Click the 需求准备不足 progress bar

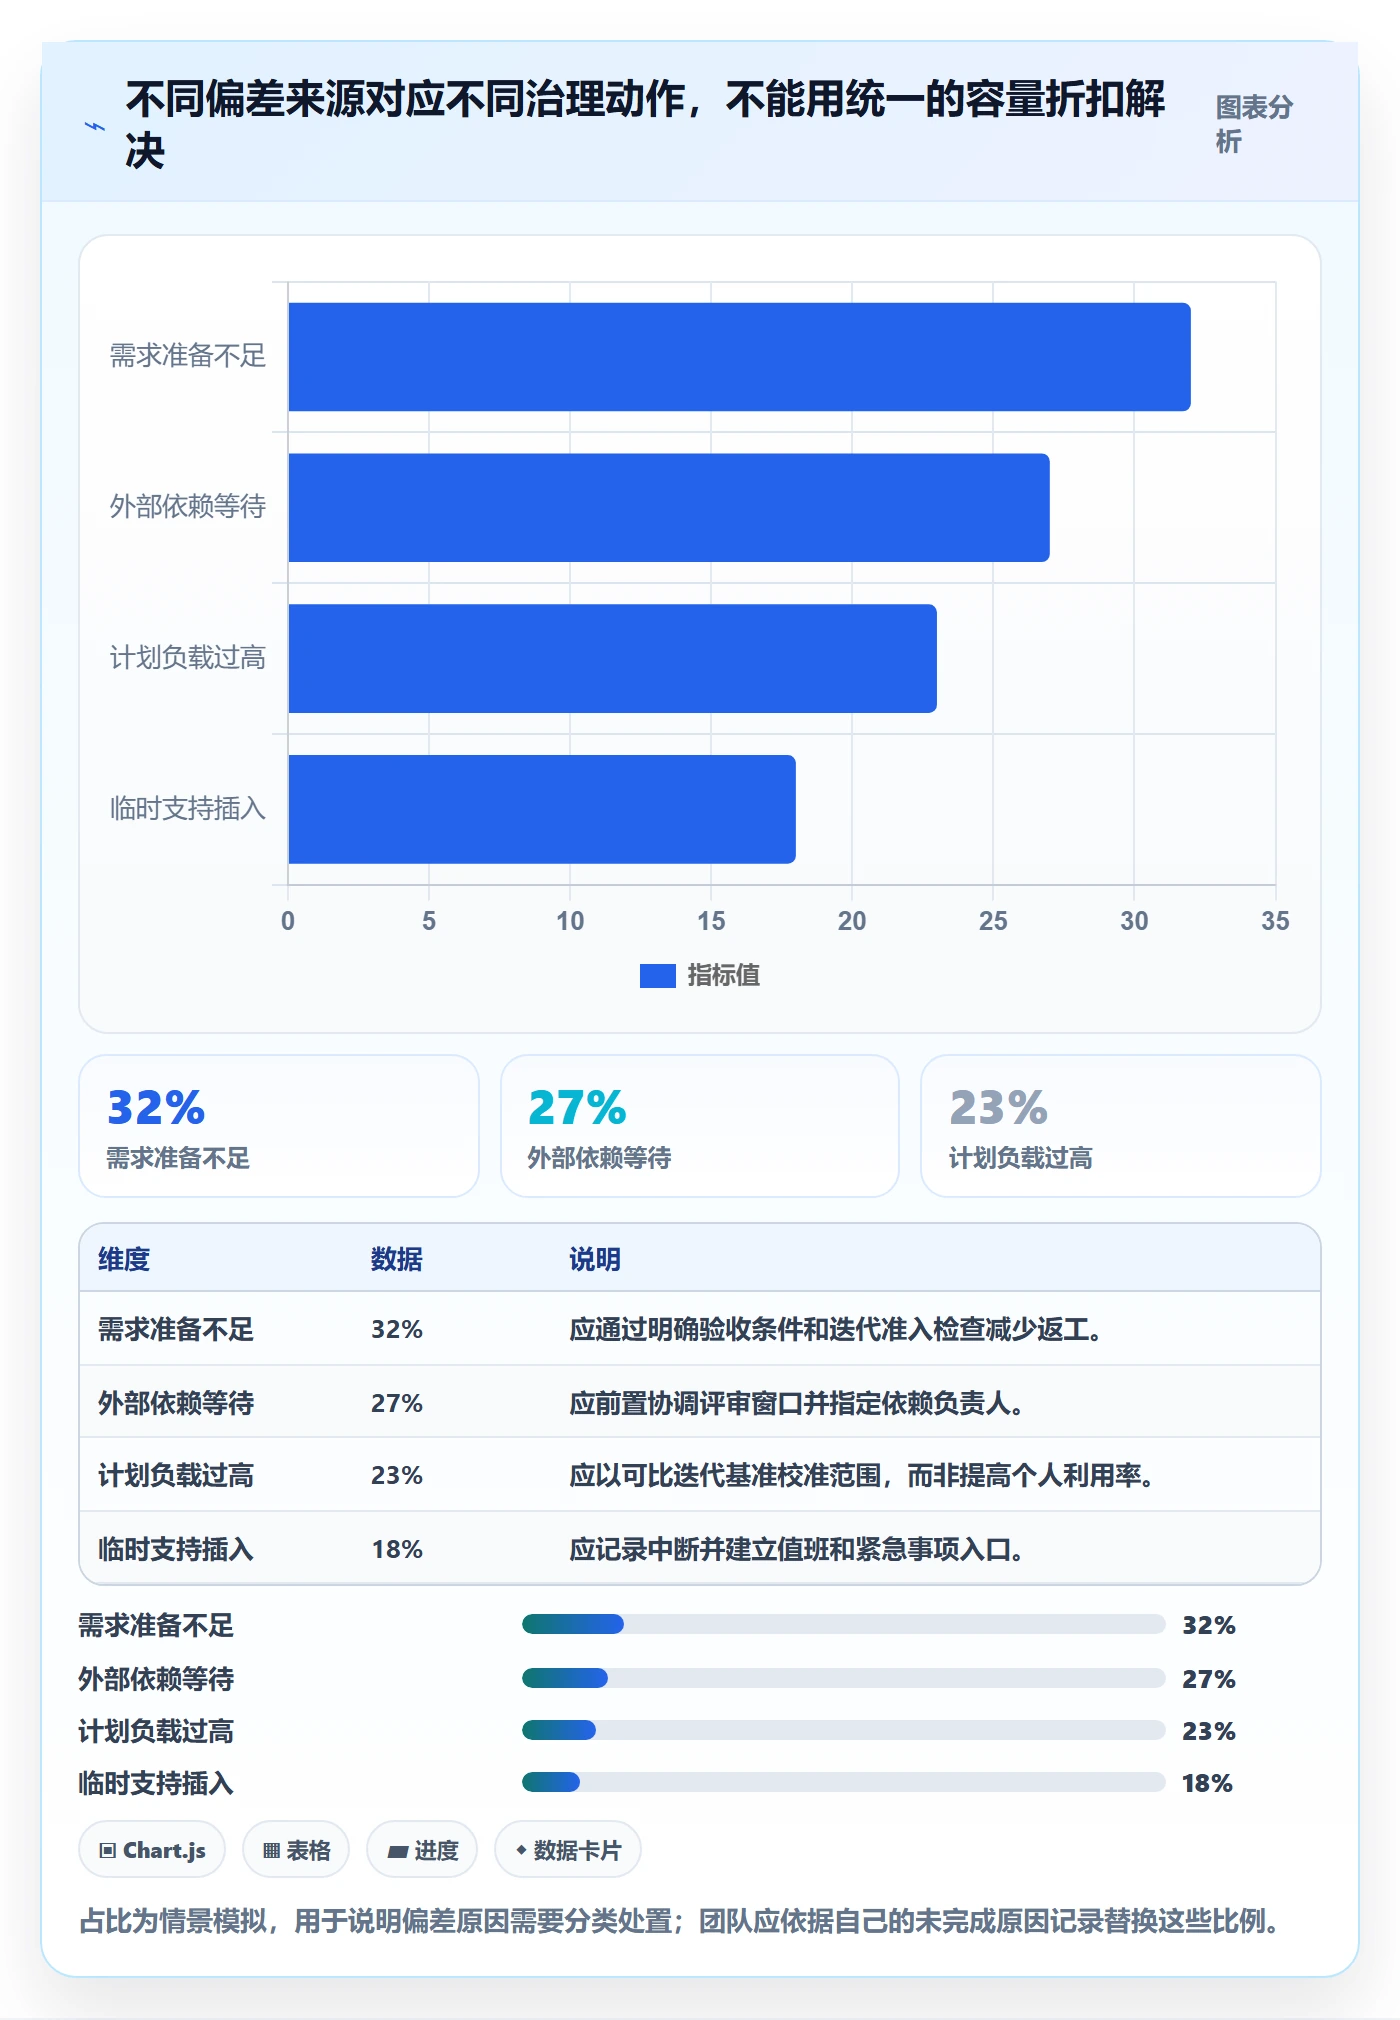click(x=843, y=1624)
